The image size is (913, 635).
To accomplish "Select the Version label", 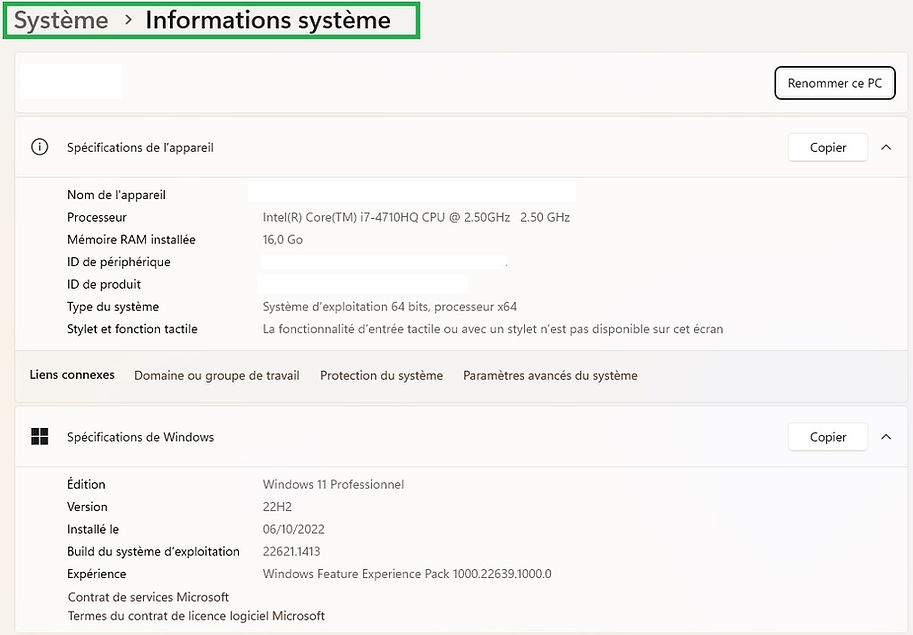I will click(87, 507).
